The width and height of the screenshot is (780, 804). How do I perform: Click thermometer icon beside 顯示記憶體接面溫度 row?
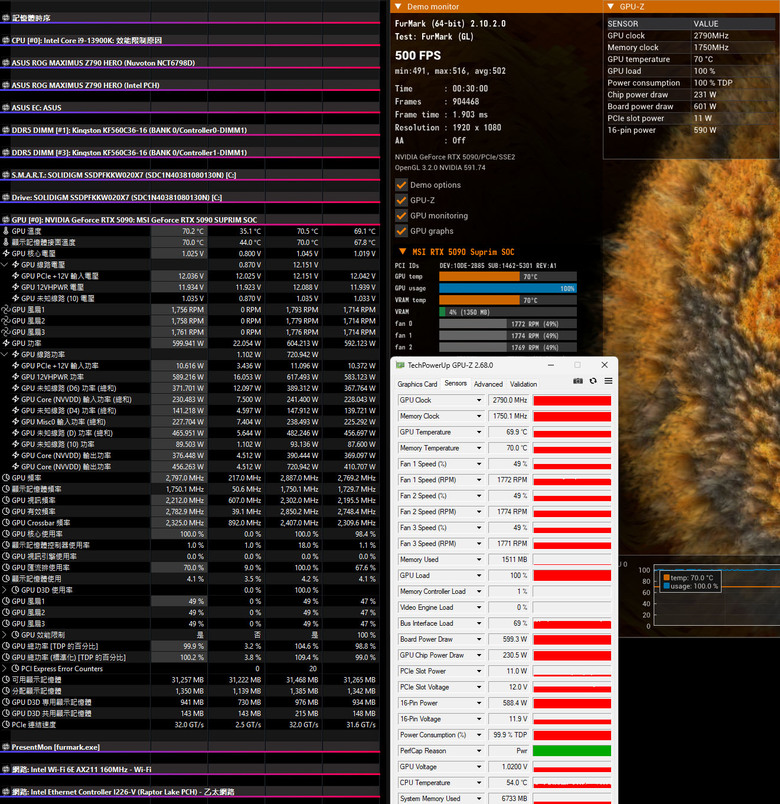(x=6, y=243)
